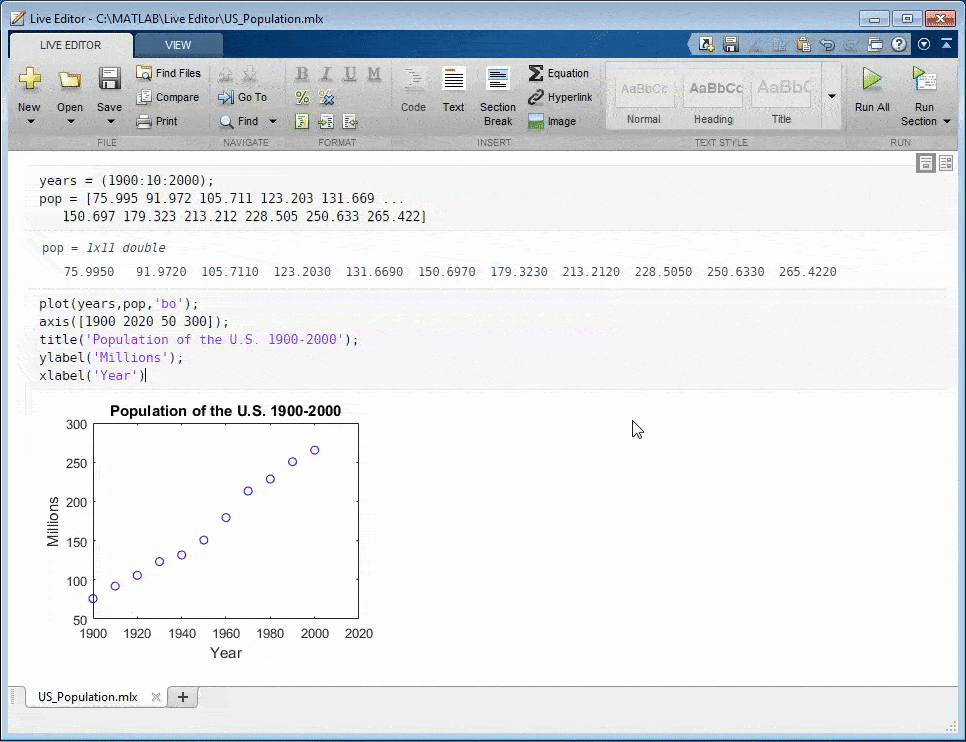Switch to the VIEW tab
Screen dimensions: 966x742
pyautogui.click(x=178, y=45)
